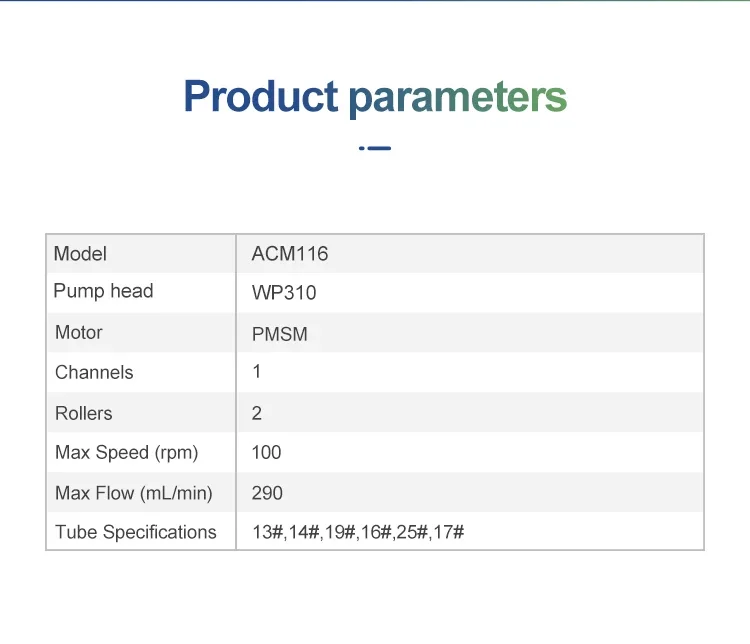Viewport: 750px width, 644px height.
Task: Select the Rollers label cell
Action: 84,413
